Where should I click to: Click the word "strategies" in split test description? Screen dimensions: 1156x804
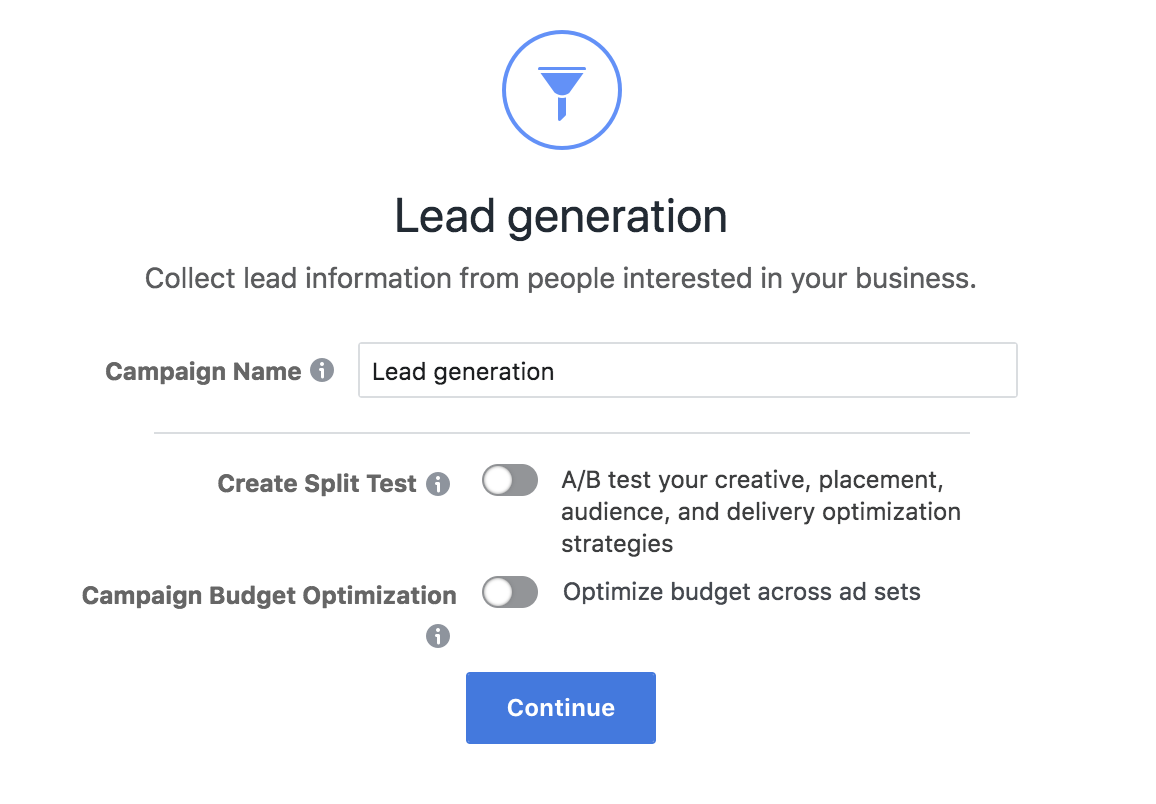[617, 544]
